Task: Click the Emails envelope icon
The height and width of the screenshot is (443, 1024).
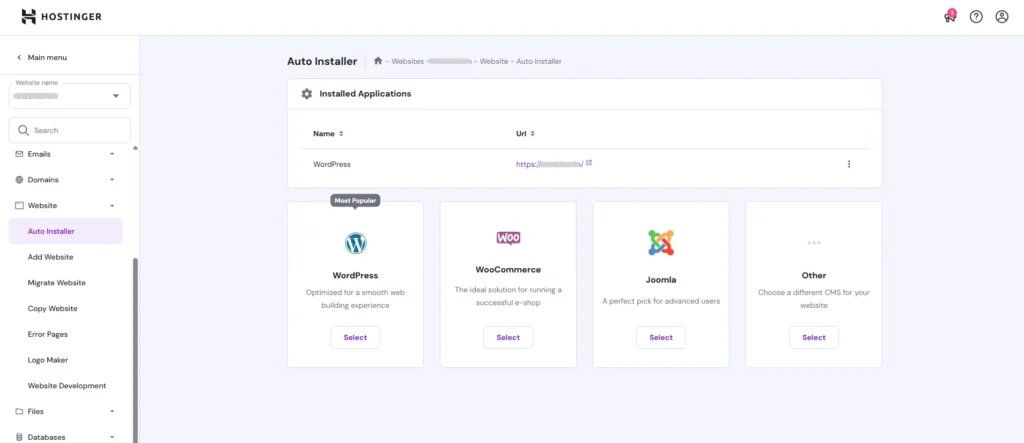Action: 19,154
